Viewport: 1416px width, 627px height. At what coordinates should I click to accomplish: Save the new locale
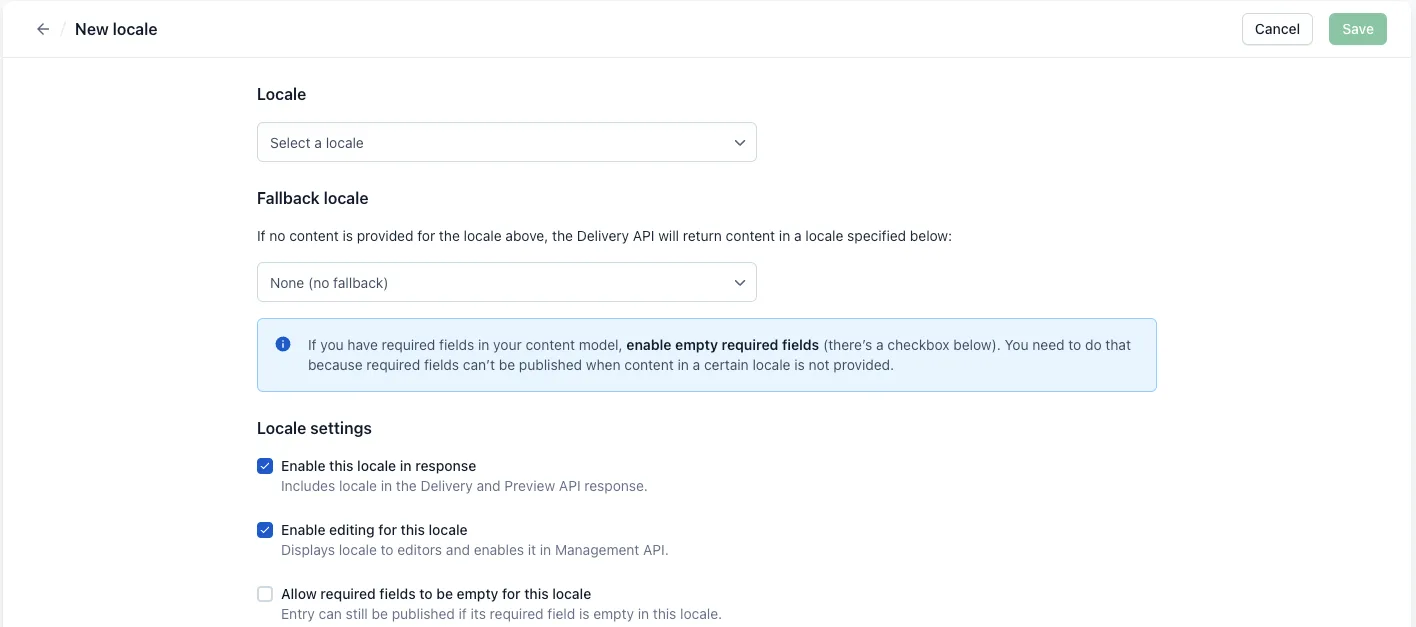coord(1358,29)
